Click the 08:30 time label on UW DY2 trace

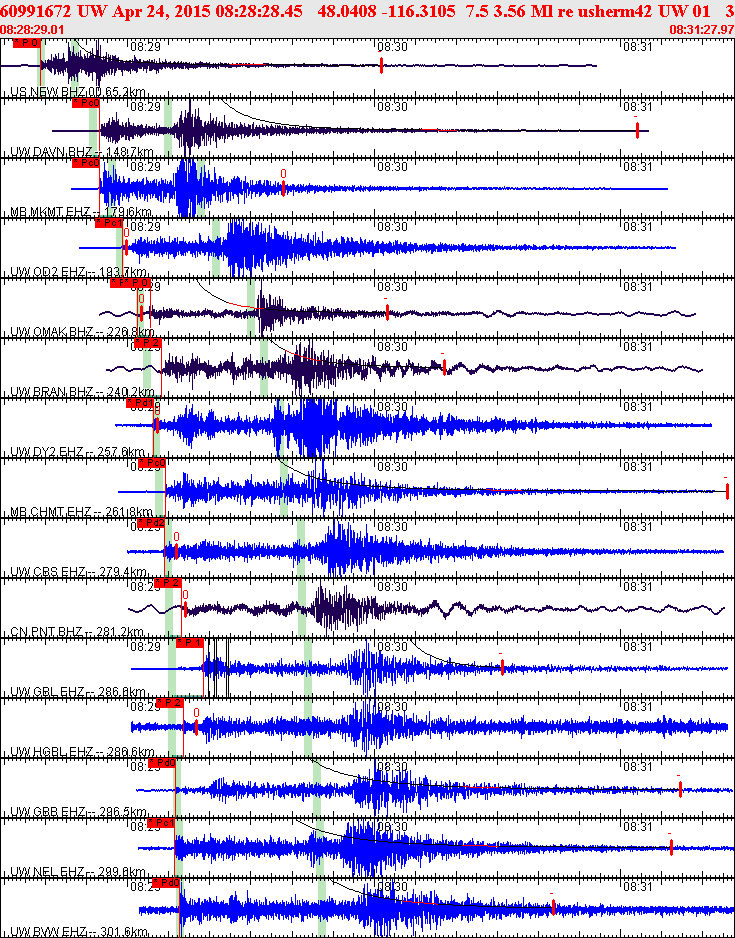[392, 406]
